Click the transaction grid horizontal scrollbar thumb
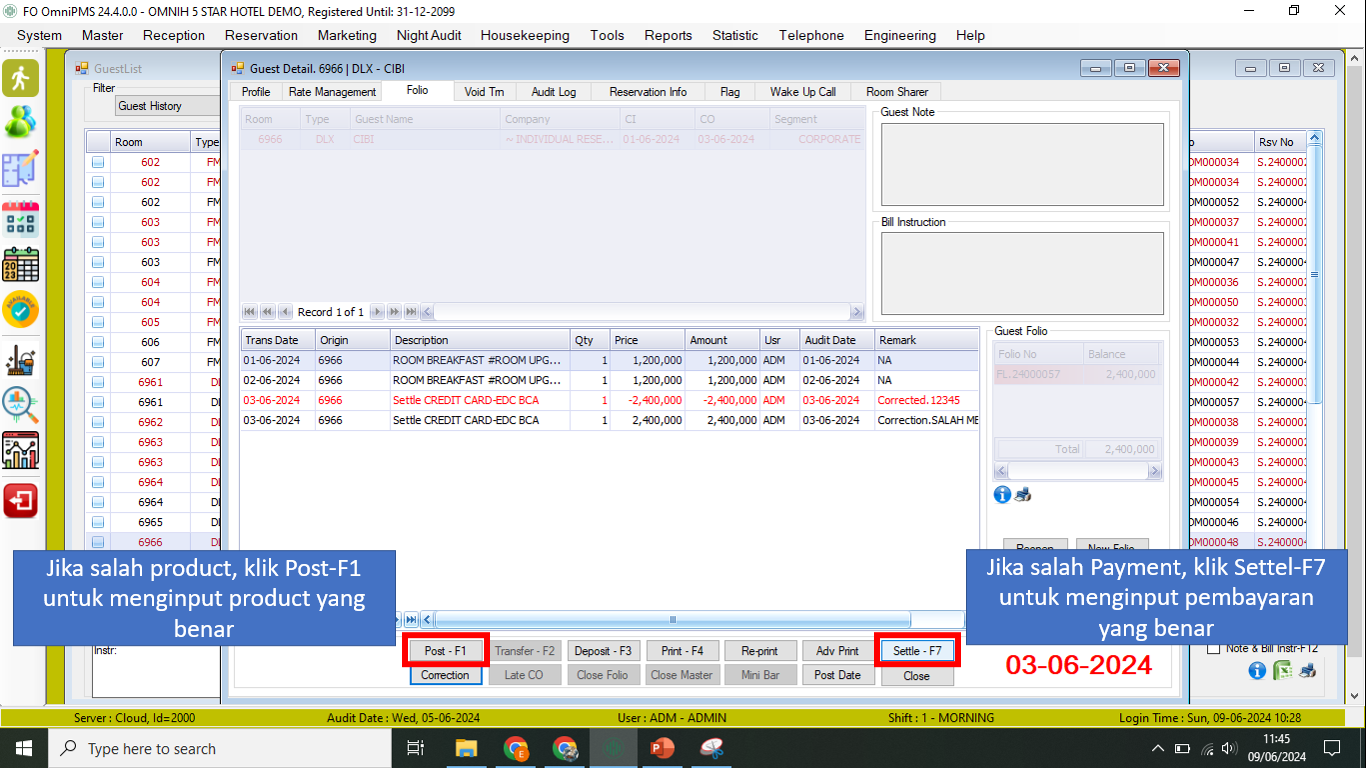1366x768 pixels. point(673,619)
